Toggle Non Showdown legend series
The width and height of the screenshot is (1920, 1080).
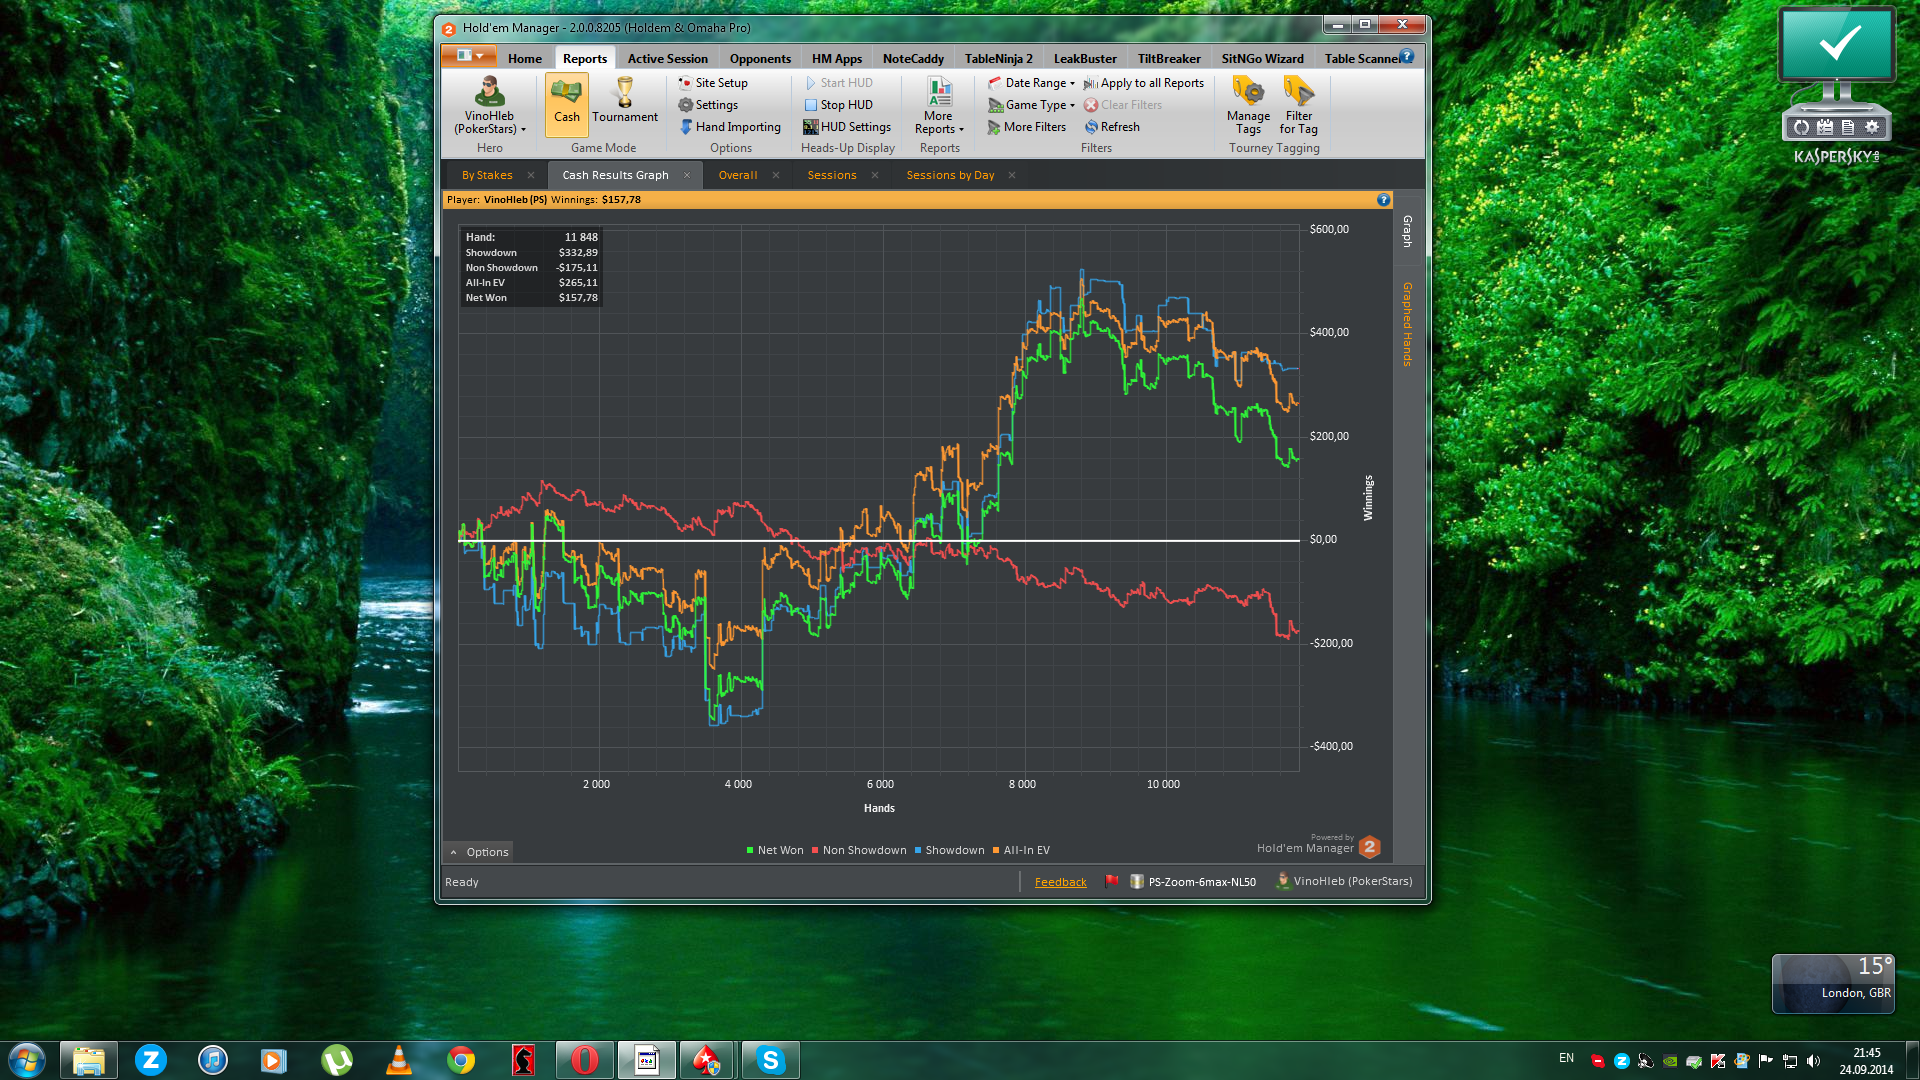(x=859, y=850)
